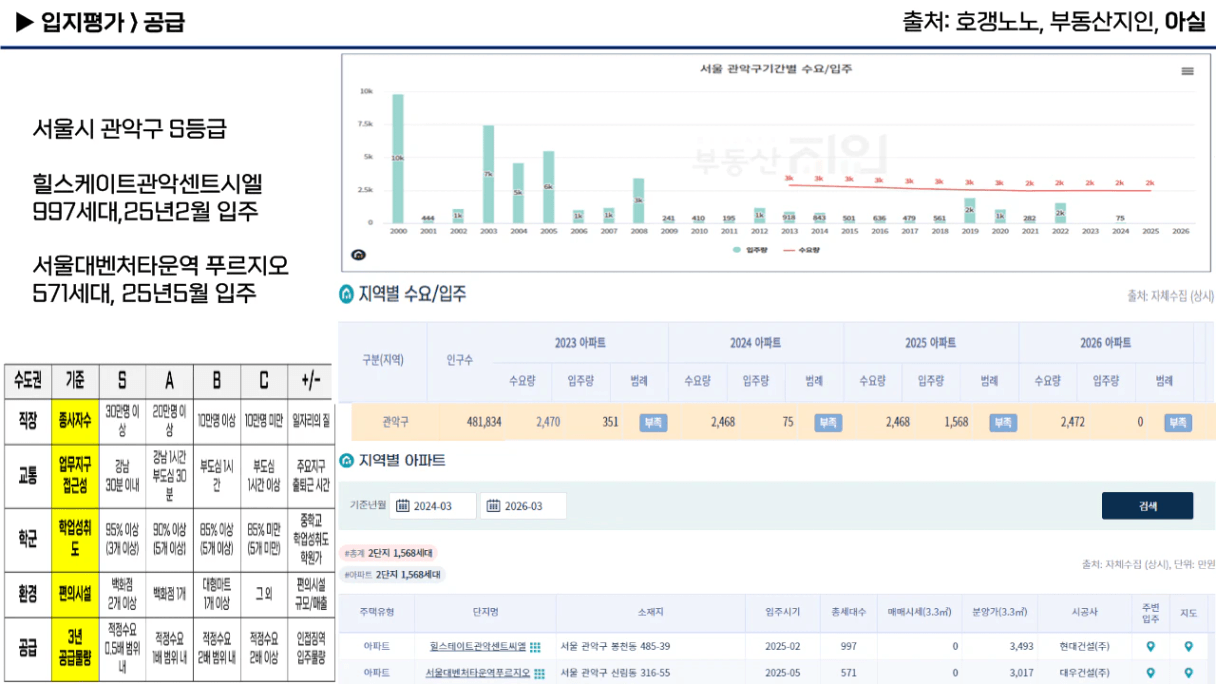The height and width of the screenshot is (684, 1216).
Task: Click the year 2003 bar in the chart
Action: pyautogui.click(x=488, y=174)
